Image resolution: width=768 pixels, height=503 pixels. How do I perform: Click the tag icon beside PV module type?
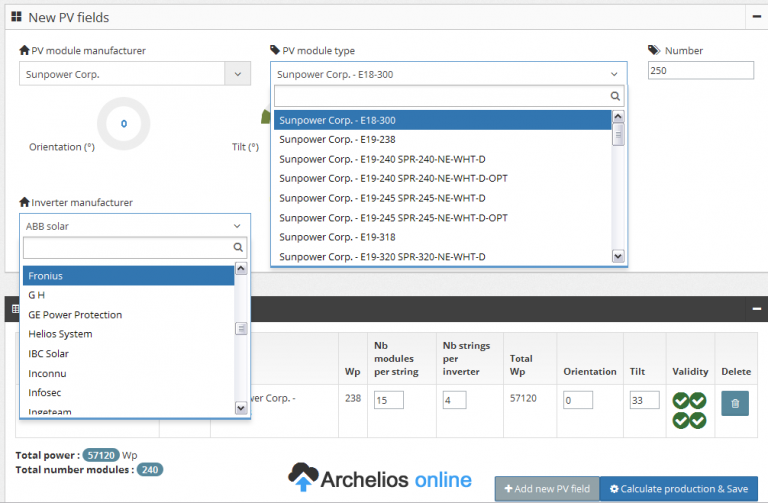pos(275,50)
